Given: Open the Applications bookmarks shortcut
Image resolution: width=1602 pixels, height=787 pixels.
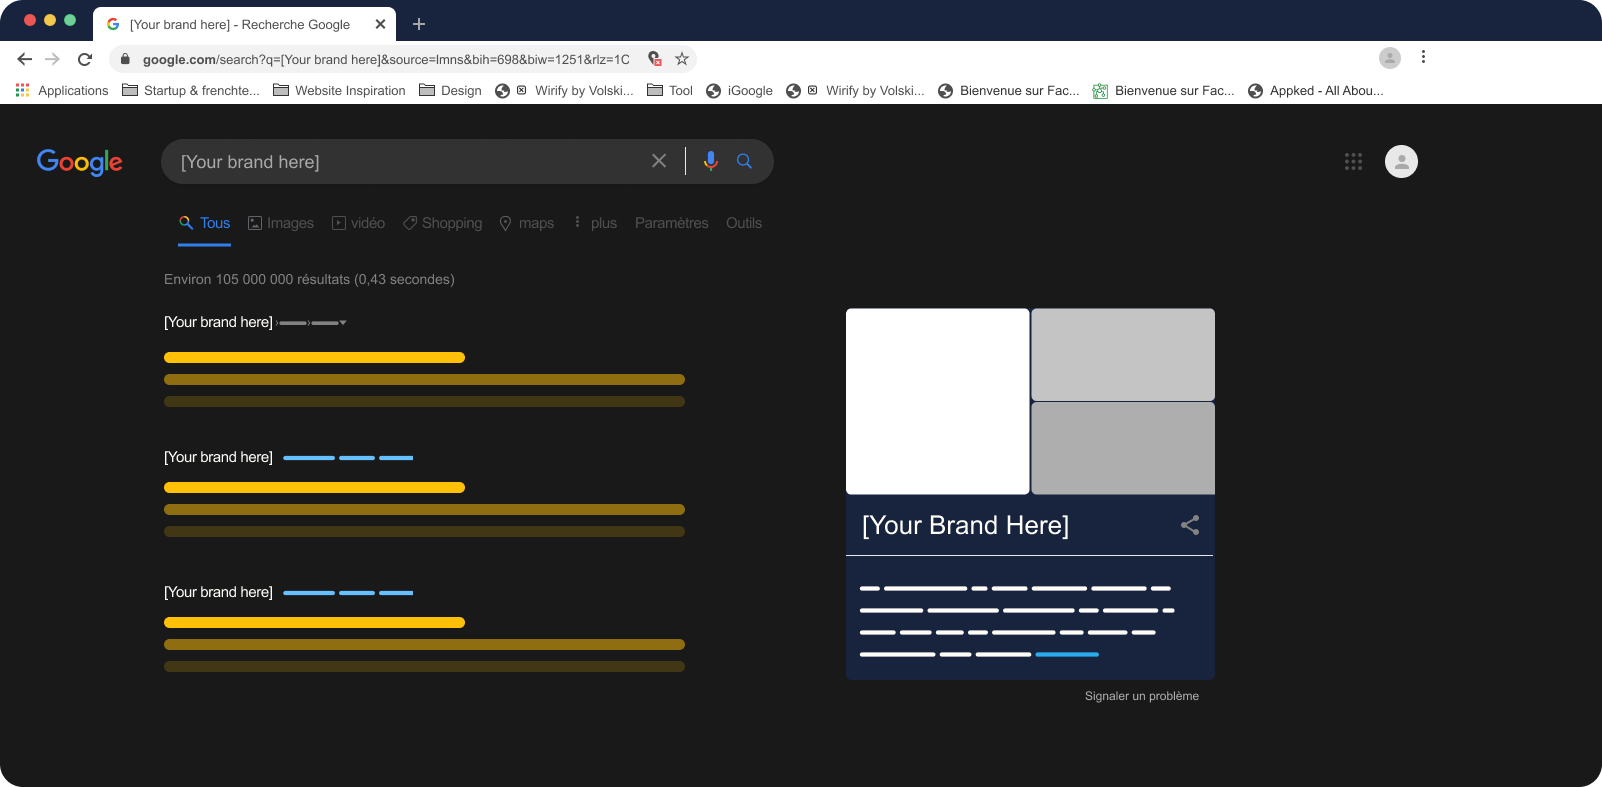Looking at the screenshot, I should pos(62,90).
